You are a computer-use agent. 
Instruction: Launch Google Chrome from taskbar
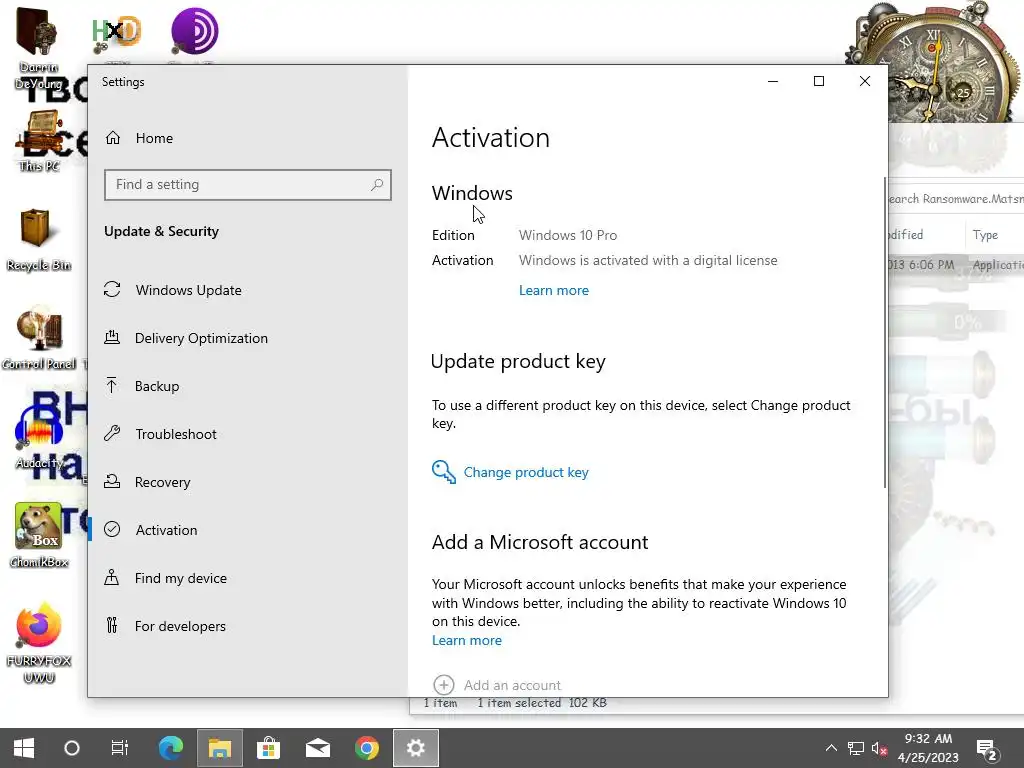click(x=367, y=748)
